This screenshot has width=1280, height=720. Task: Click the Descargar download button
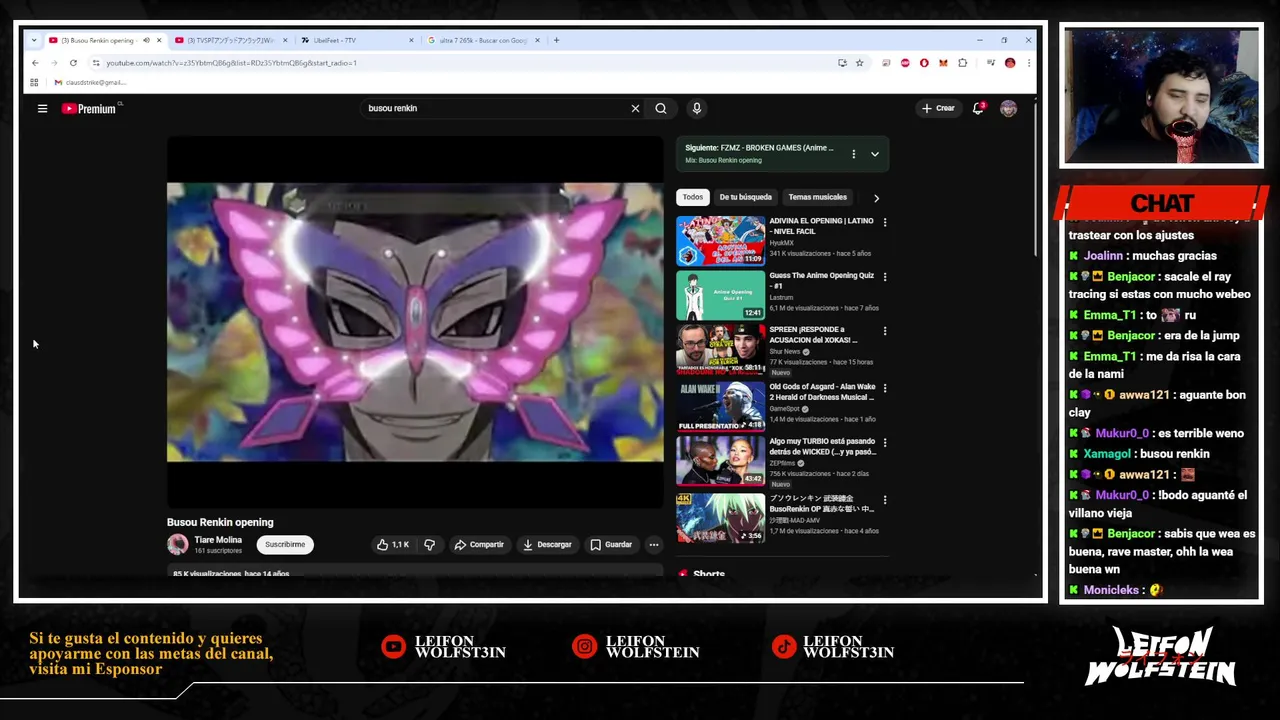coord(547,544)
